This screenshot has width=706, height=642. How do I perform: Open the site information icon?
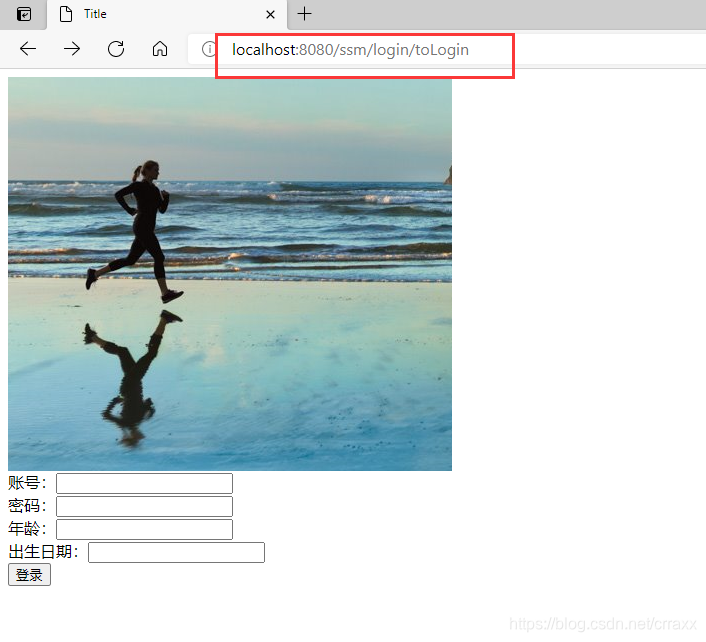208,49
